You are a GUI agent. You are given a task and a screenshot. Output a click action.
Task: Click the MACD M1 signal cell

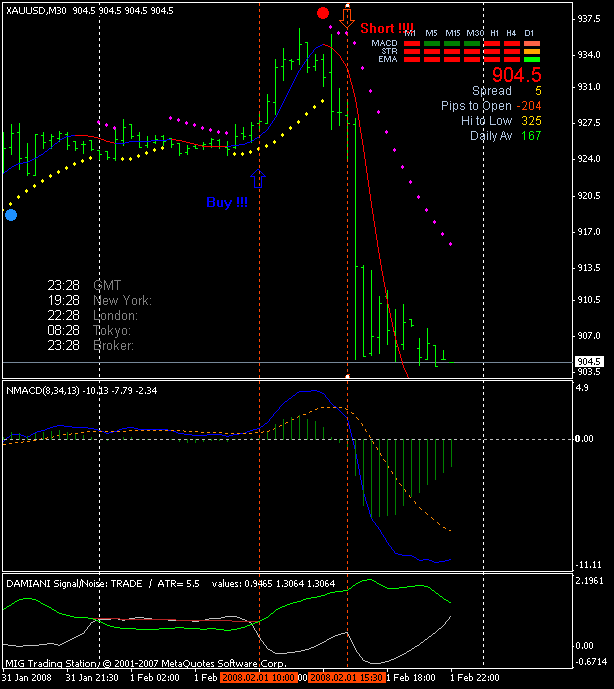412,44
